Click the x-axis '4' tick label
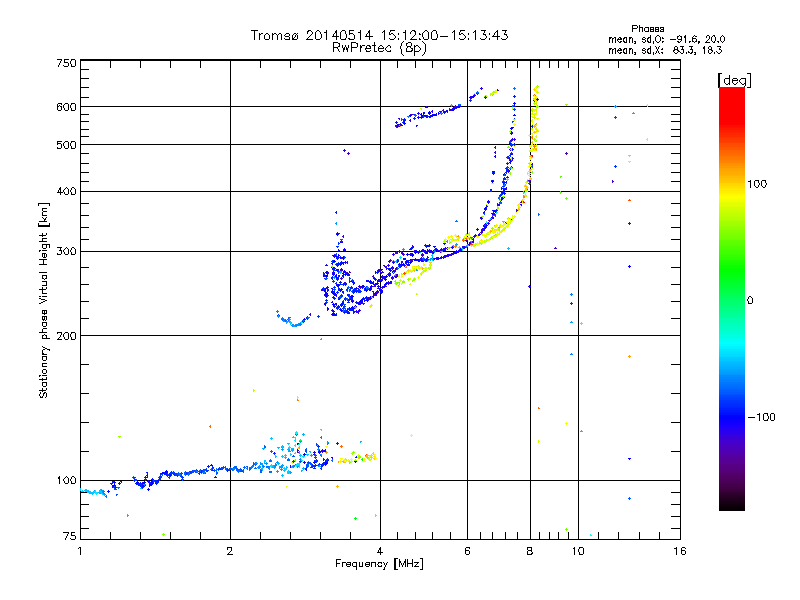The image size is (800, 600). (380, 551)
